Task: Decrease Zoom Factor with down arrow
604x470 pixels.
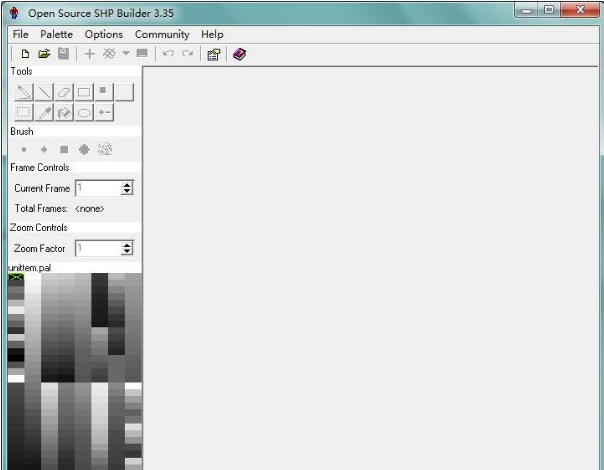Action: pyautogui.click(x=127, y=252)
